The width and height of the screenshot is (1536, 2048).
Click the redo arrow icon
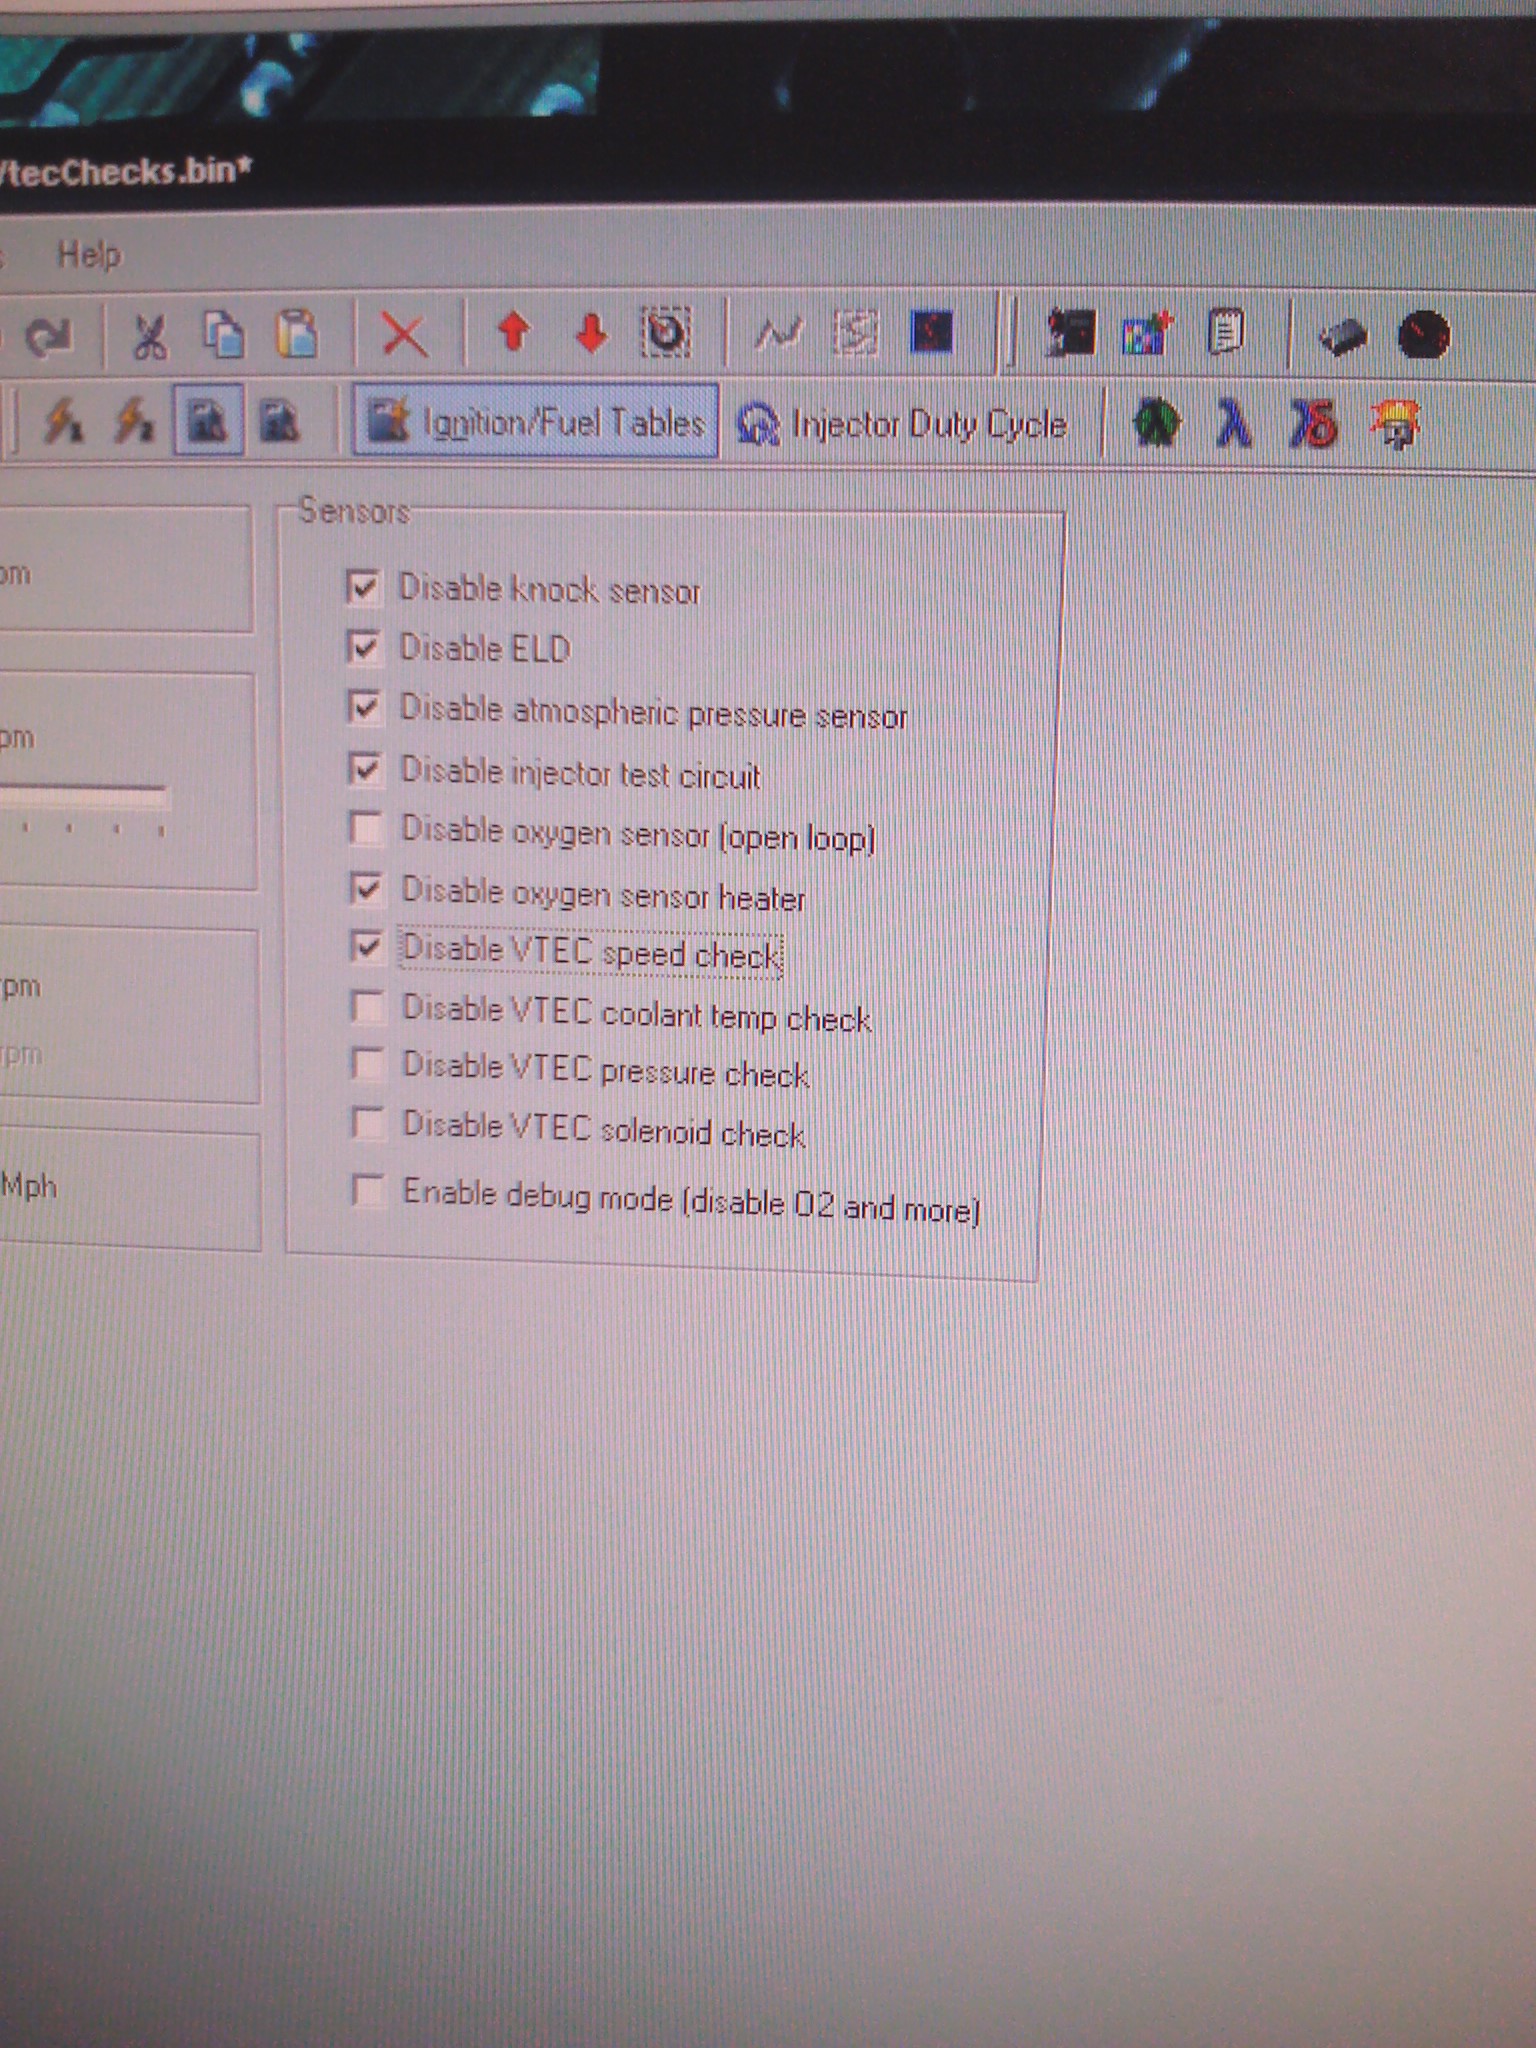coord(47,337)
